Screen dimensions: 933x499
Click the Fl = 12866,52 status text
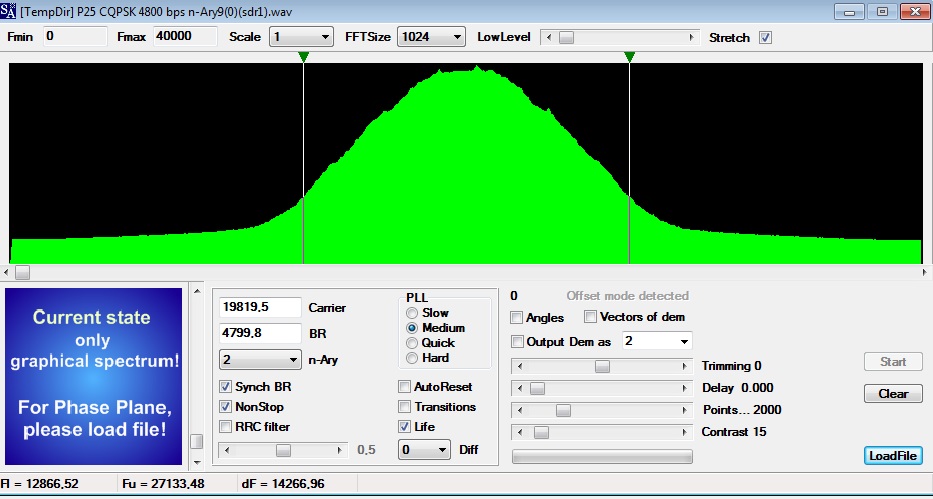tap(40, 484)
